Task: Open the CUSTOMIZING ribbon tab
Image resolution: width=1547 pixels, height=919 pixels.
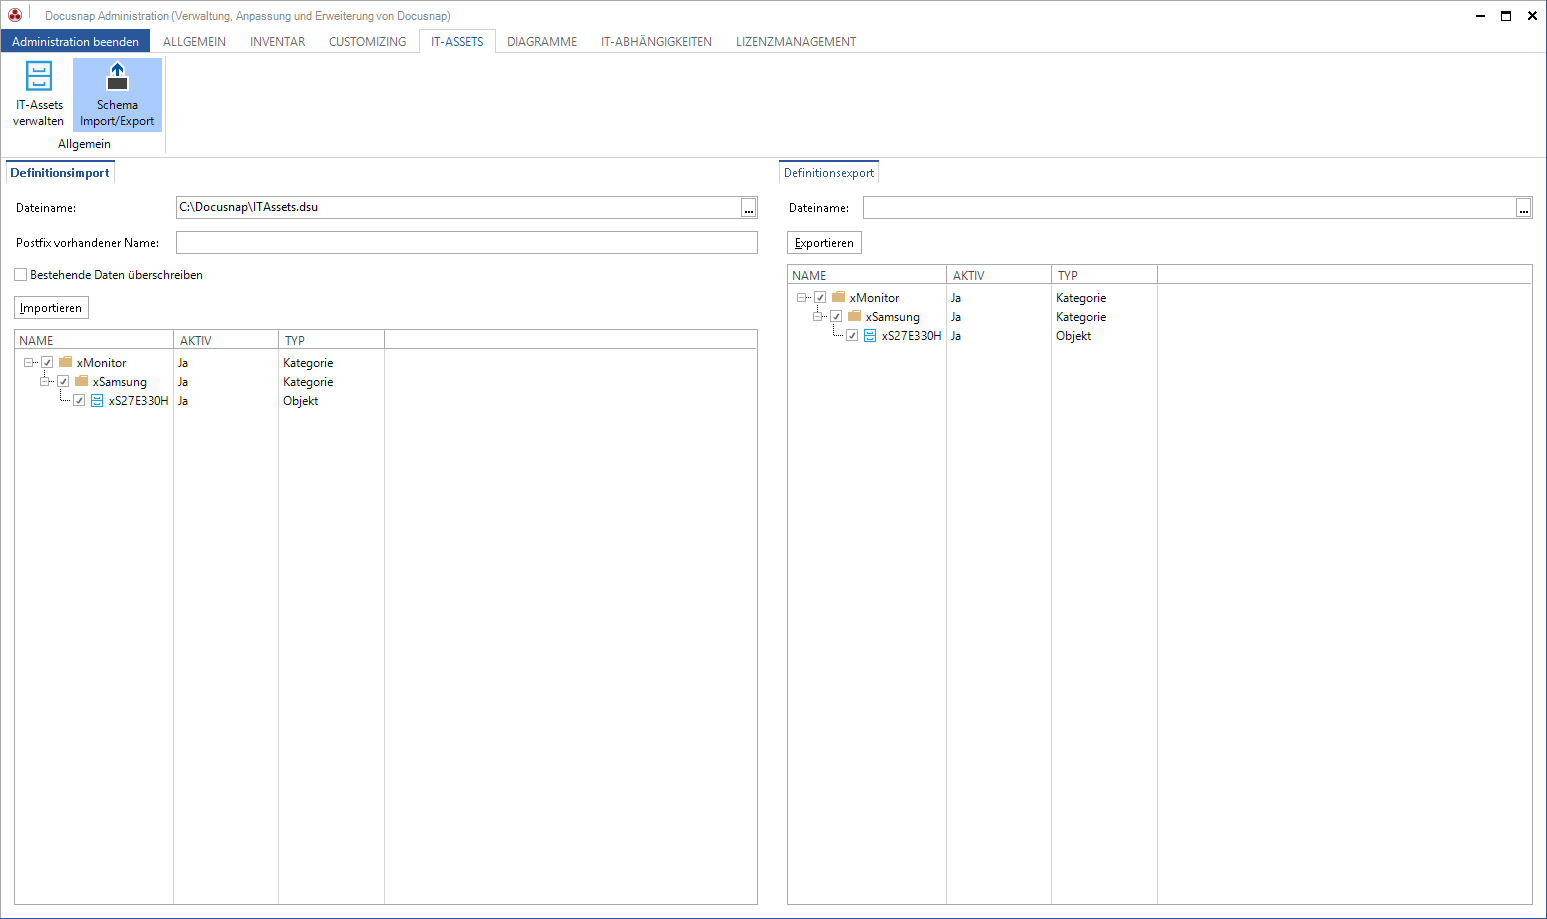Action: (368, 42)
